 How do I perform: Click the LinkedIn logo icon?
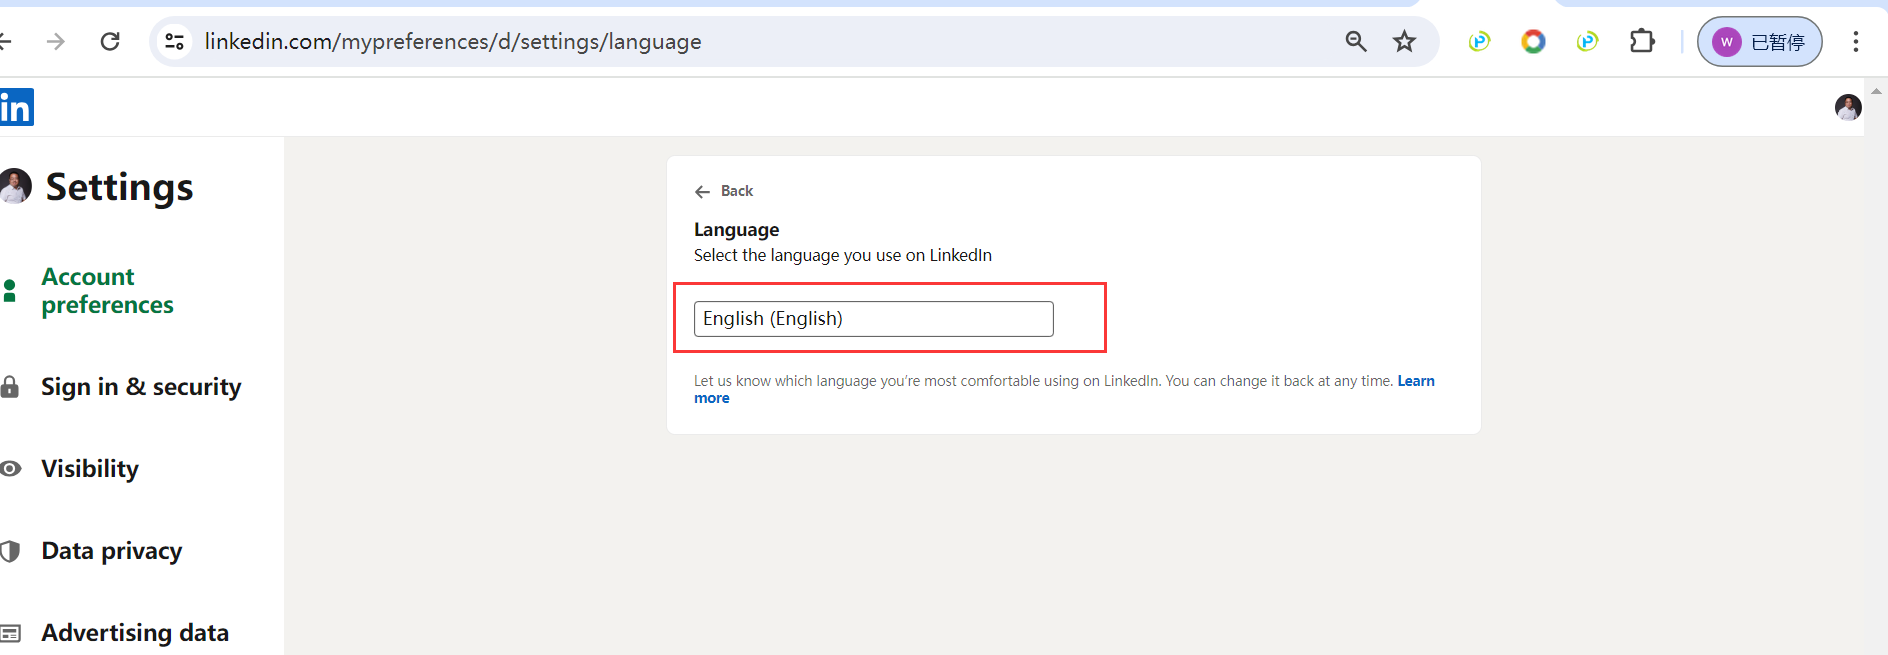click(16, 107)
